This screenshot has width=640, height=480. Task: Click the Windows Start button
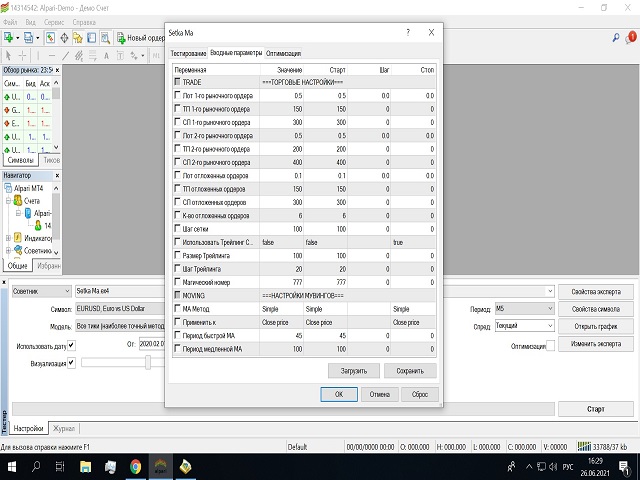[11, 466]
